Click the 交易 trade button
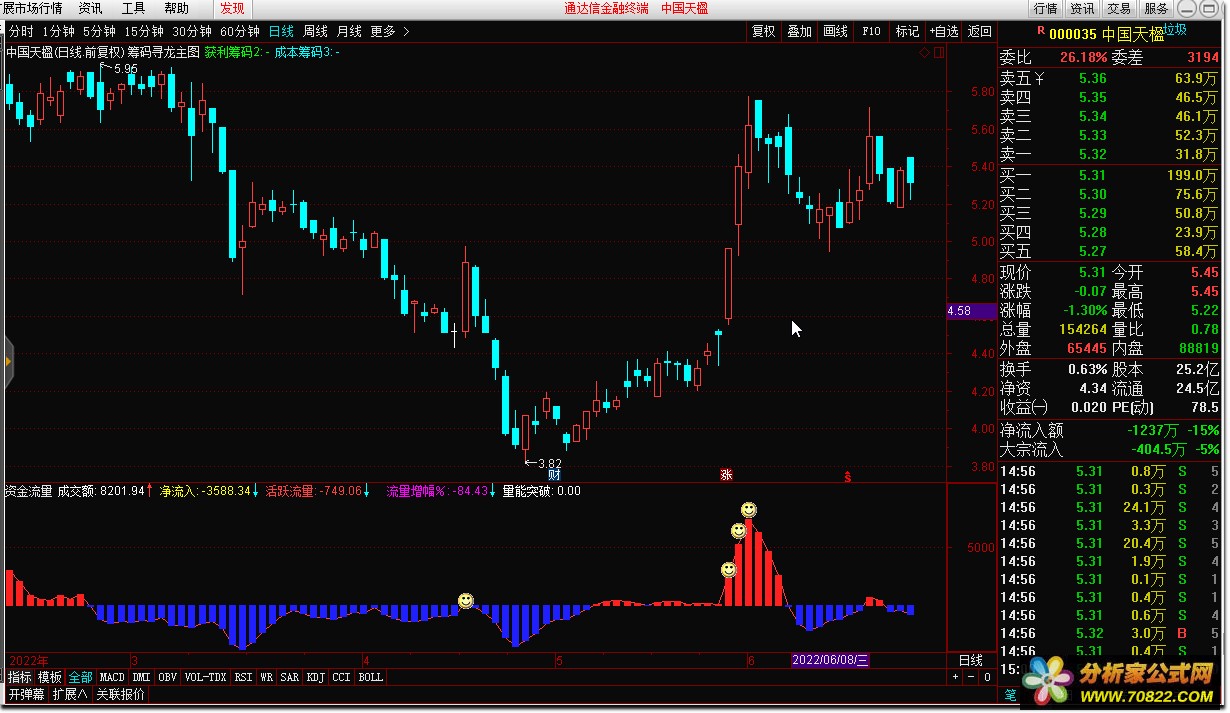This screenshot has width=1230, height=713. [1119, 8]
